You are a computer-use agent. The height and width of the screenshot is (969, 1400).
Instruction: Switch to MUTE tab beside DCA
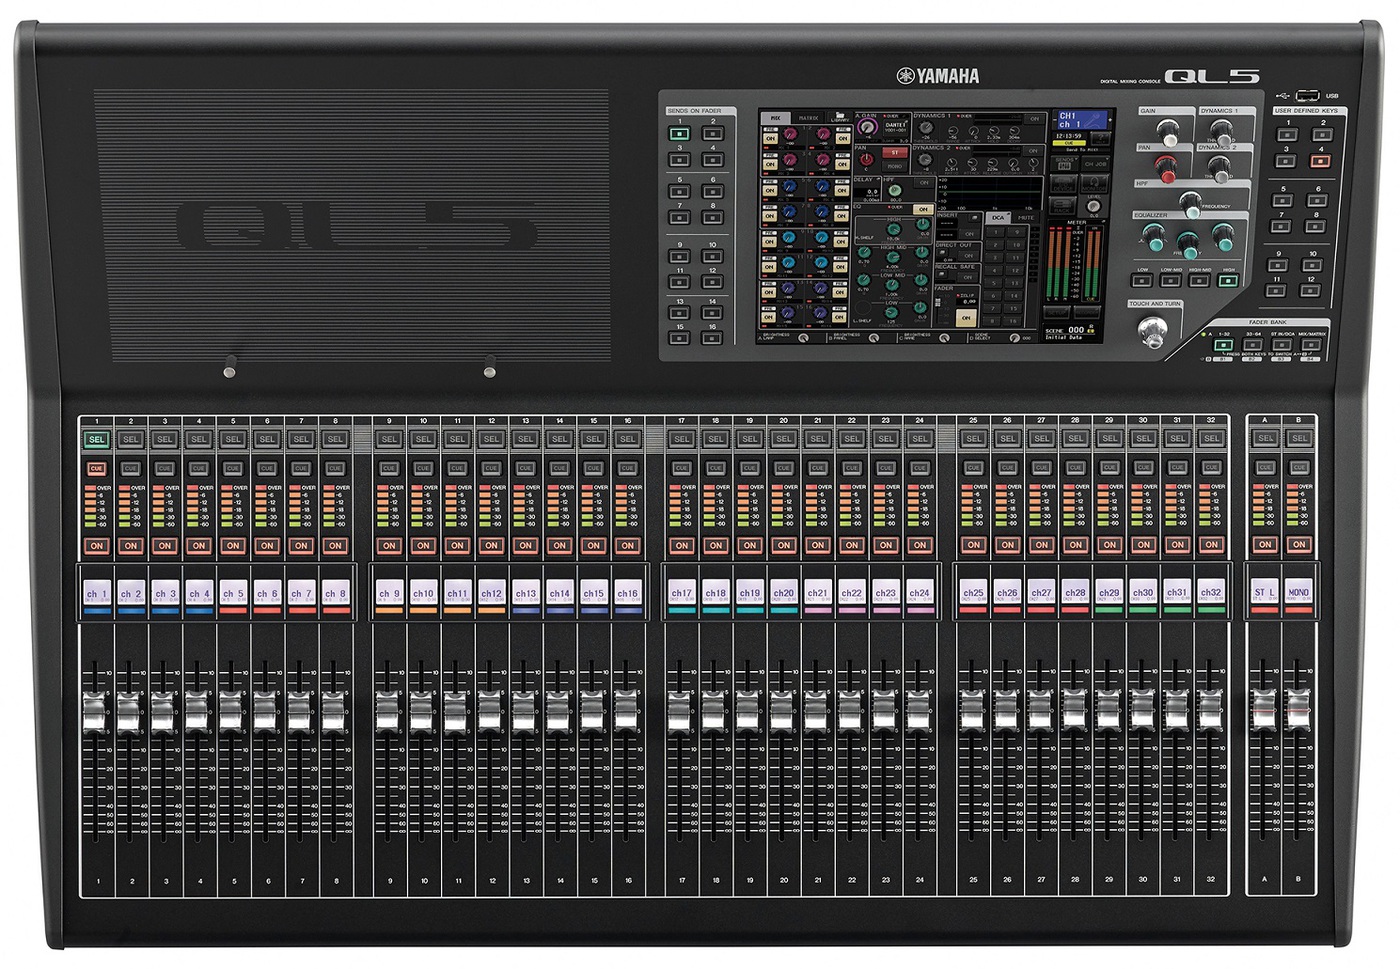[x=1025, y=217]
